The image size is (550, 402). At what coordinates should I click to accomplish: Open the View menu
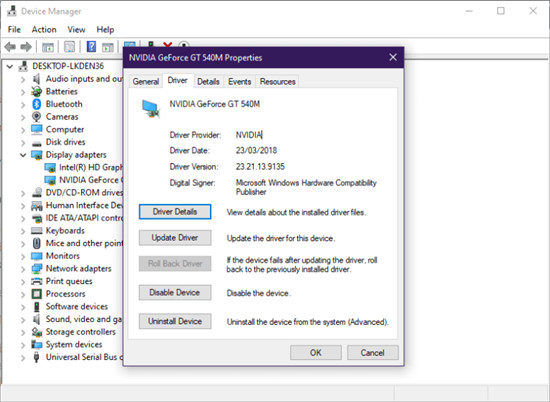click(76, 29)
